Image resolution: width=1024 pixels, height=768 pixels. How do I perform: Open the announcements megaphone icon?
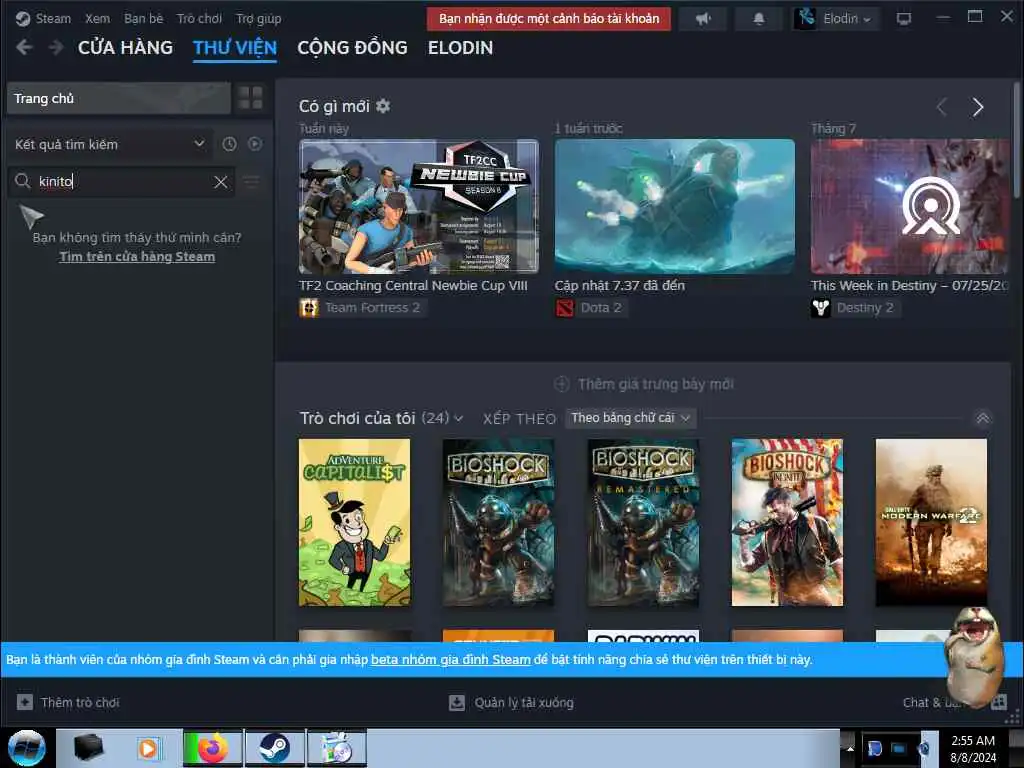pos(703,19)
